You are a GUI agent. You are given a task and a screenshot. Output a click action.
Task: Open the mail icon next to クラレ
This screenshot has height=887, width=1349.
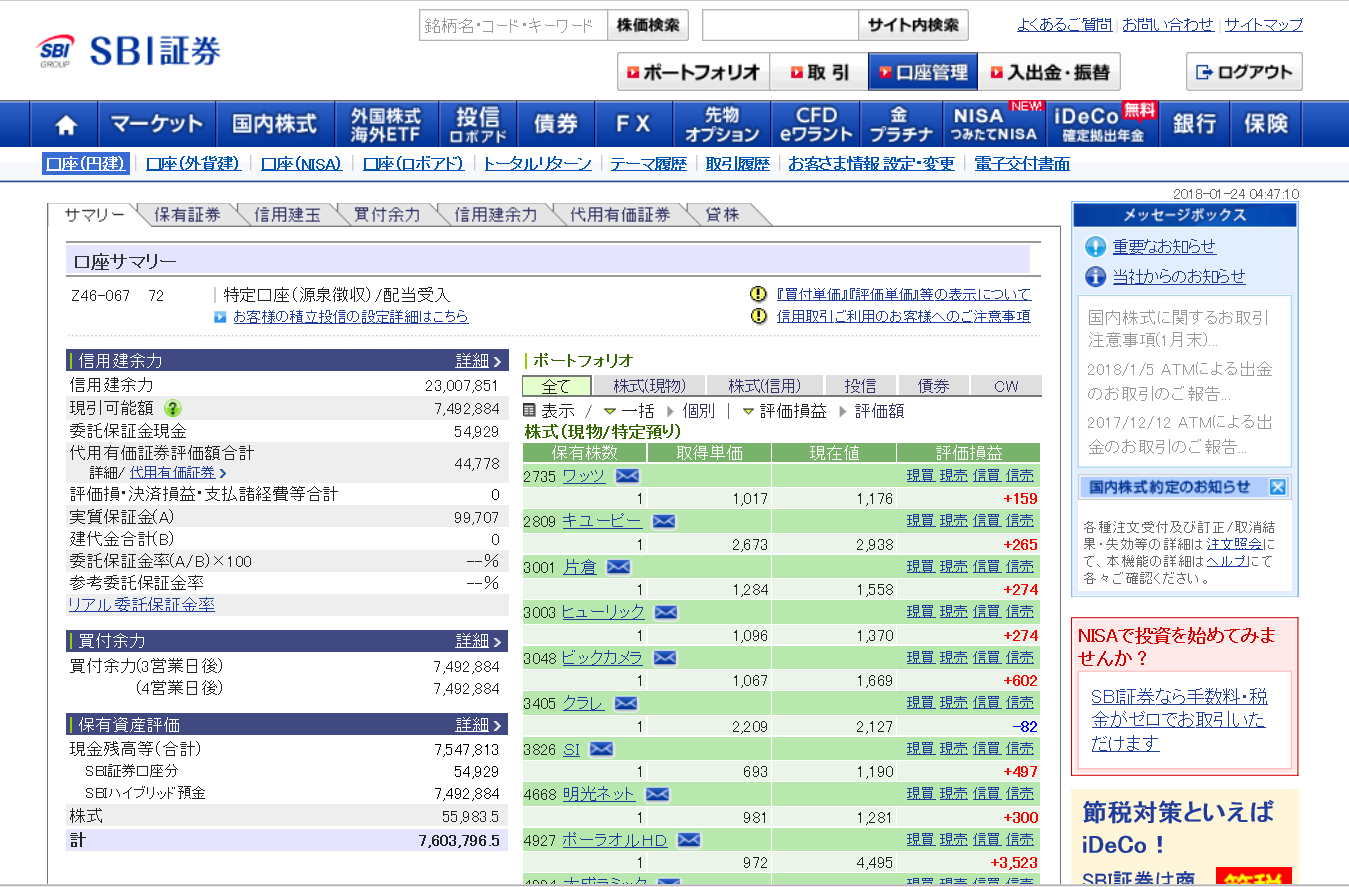coord(625,703)
